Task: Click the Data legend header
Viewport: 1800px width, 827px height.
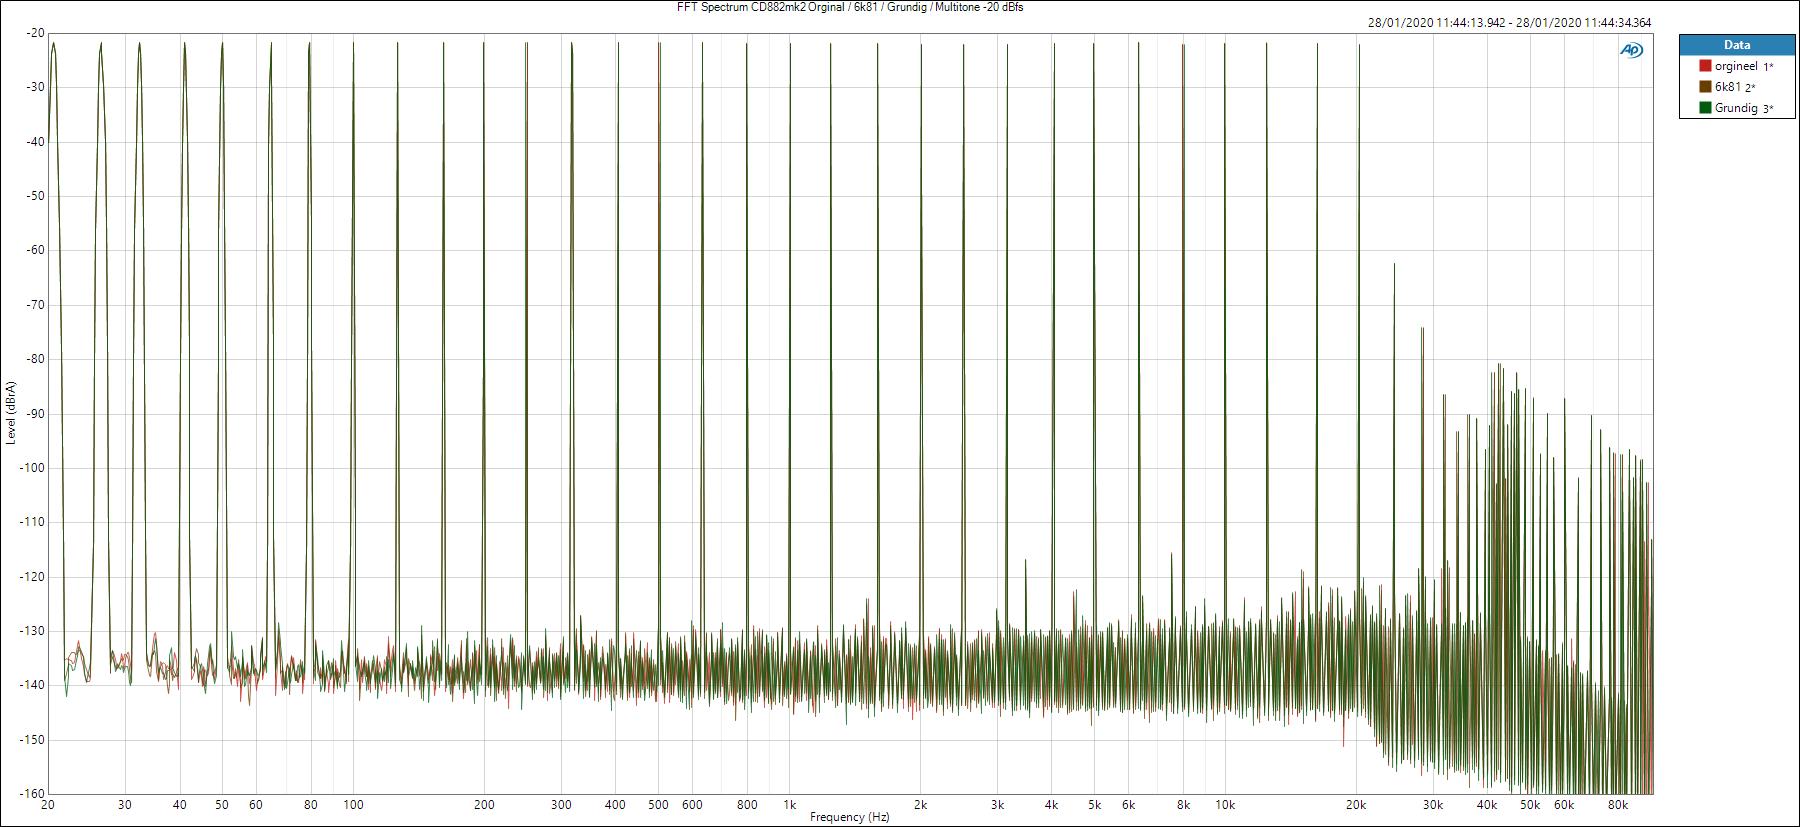Action: (x=1737, y=45)
